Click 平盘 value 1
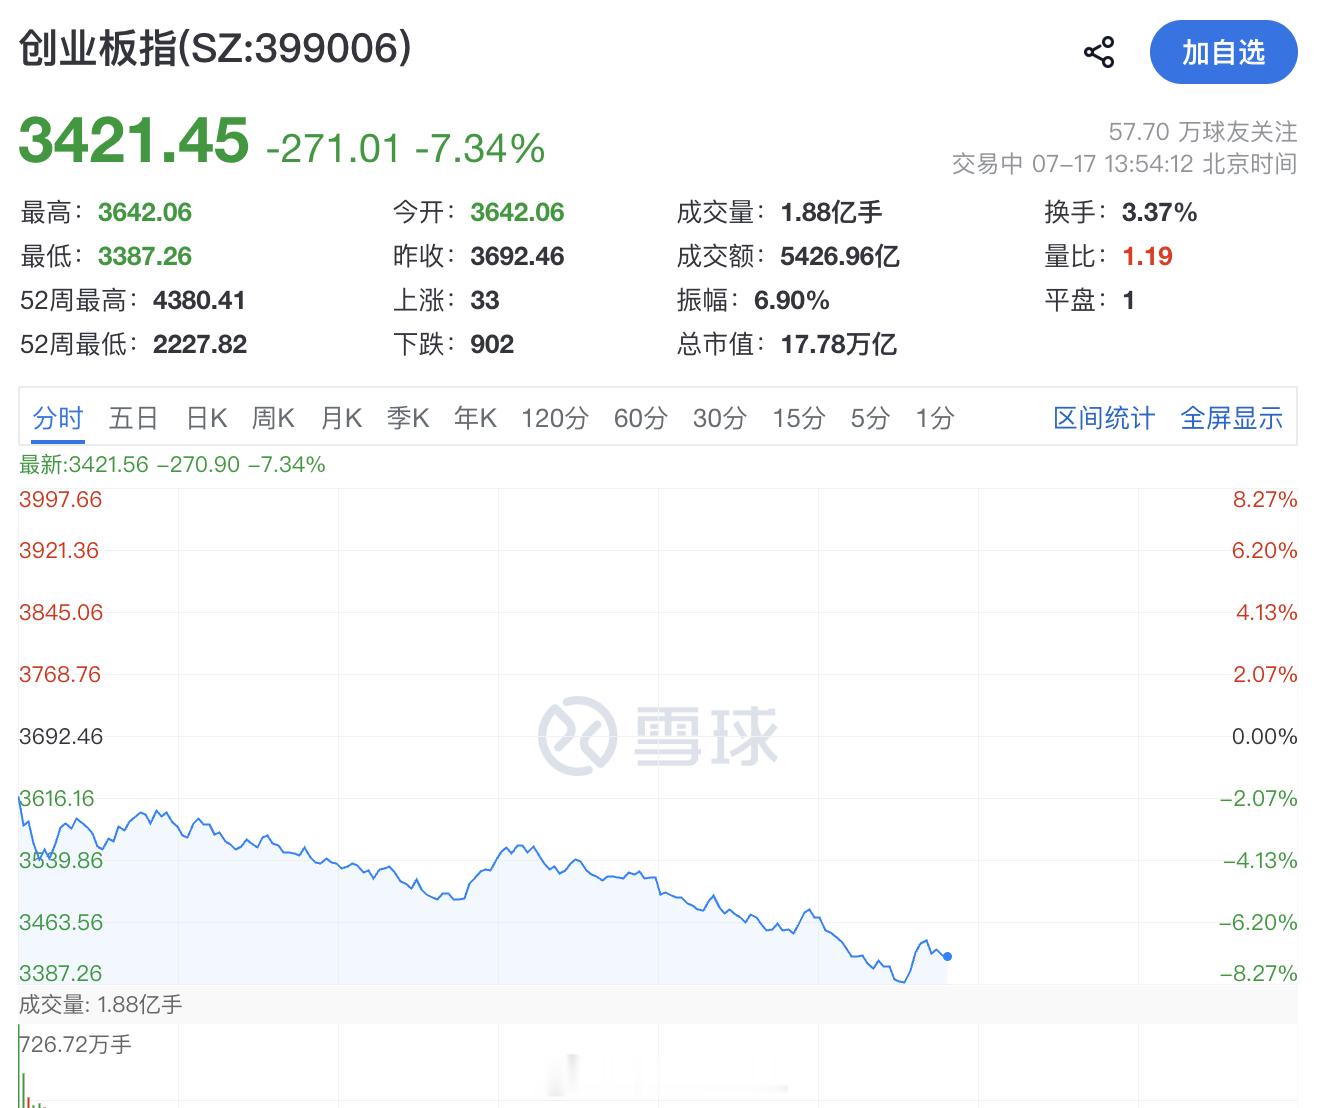This screenshot has height=1108, width=1324. click(1129, 300)
